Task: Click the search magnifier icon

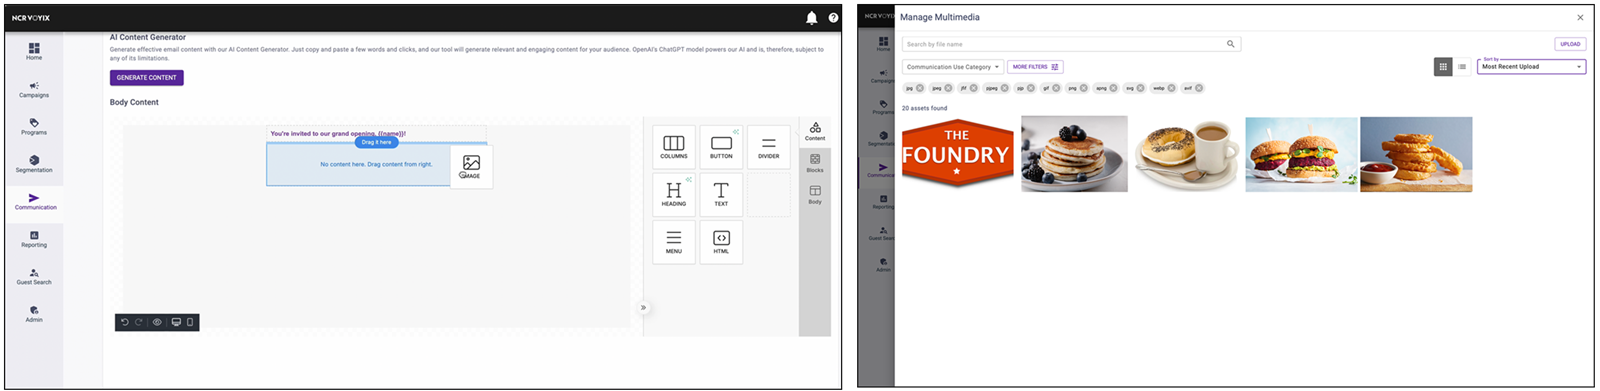Action: pyautogui.click(x=1231, y=44)
